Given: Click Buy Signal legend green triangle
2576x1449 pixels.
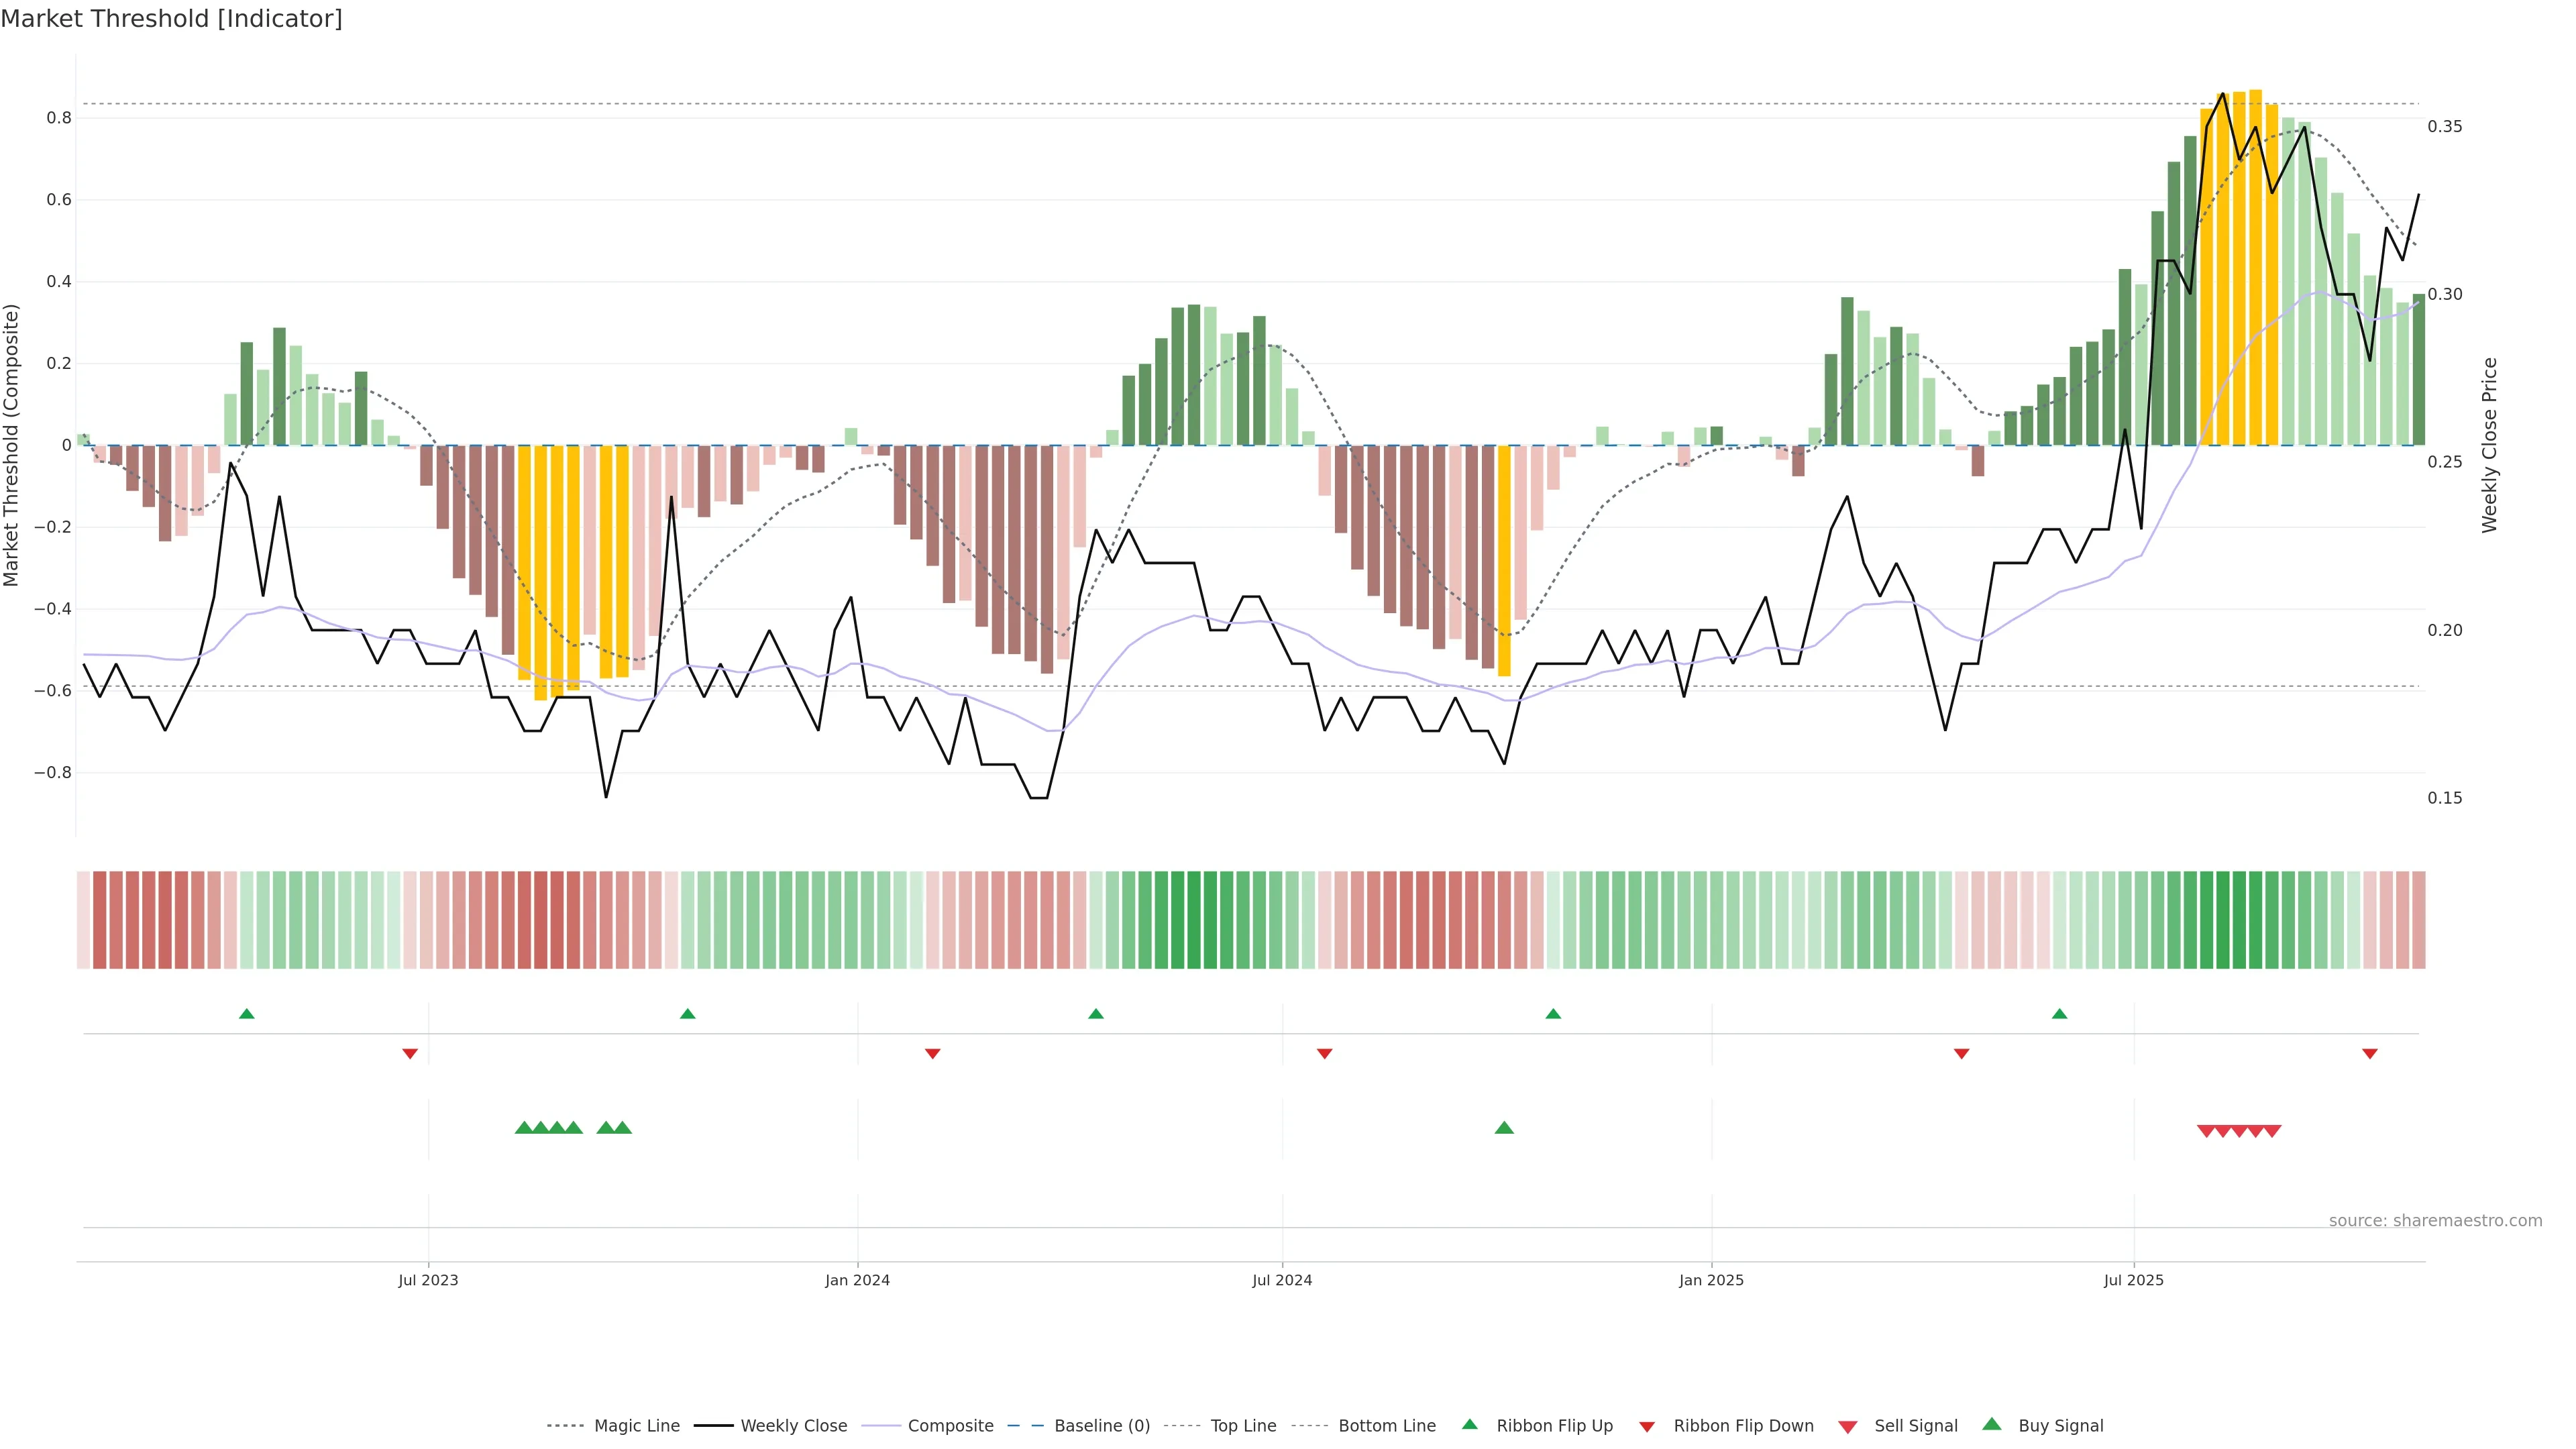Looking at the screenshot, I should (x=1991, y=1424).
